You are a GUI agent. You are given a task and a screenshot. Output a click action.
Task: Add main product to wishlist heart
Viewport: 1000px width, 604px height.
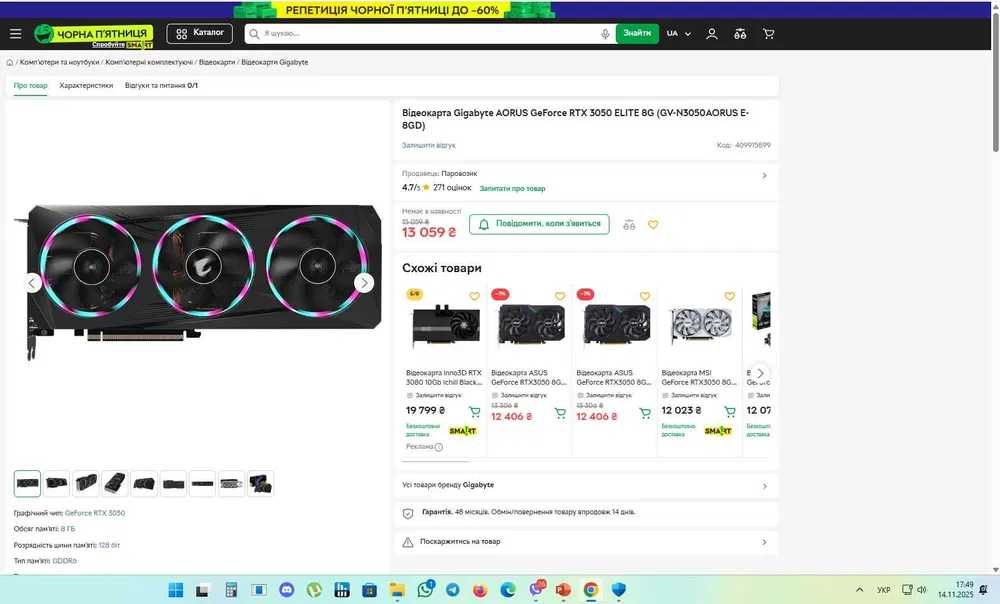pos(653,225)
